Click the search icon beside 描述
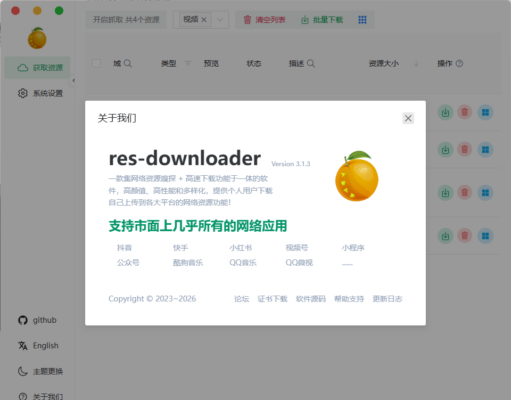 [311, 63]
